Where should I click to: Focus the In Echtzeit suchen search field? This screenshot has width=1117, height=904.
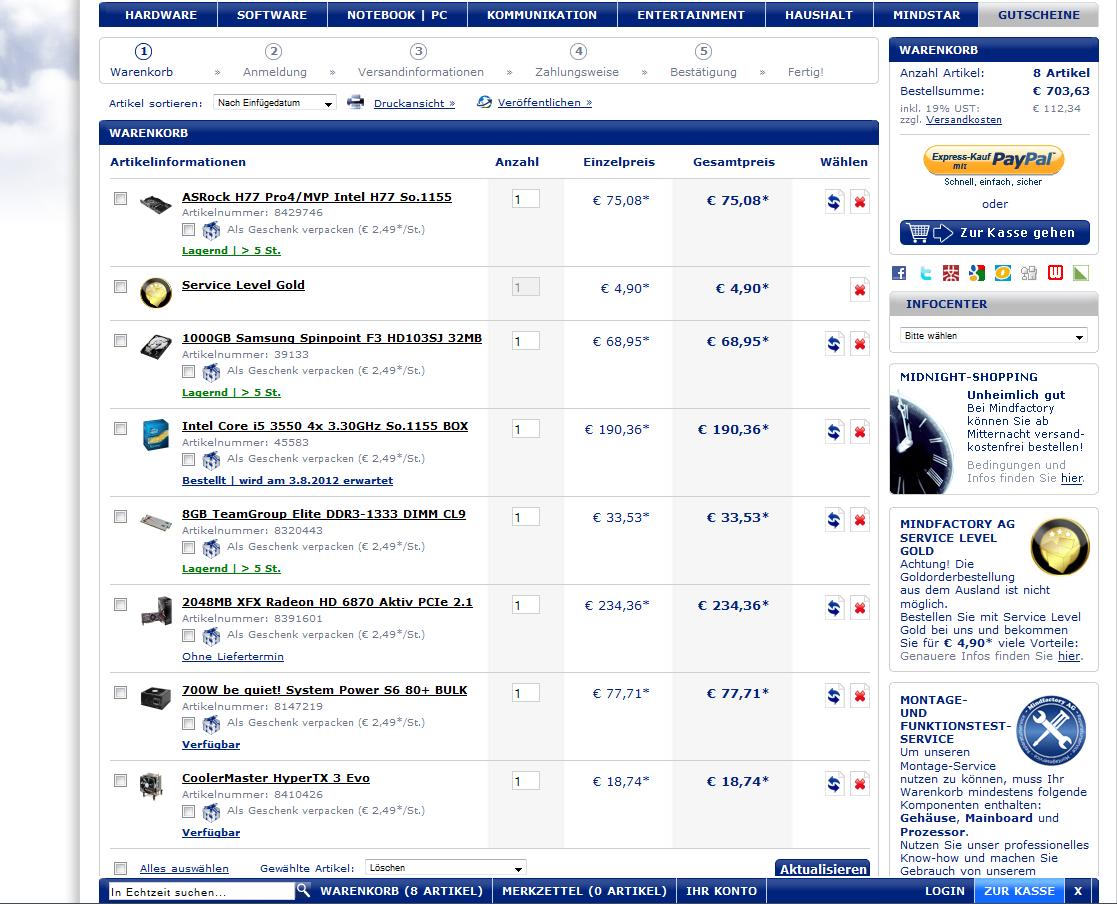(202, 891)
